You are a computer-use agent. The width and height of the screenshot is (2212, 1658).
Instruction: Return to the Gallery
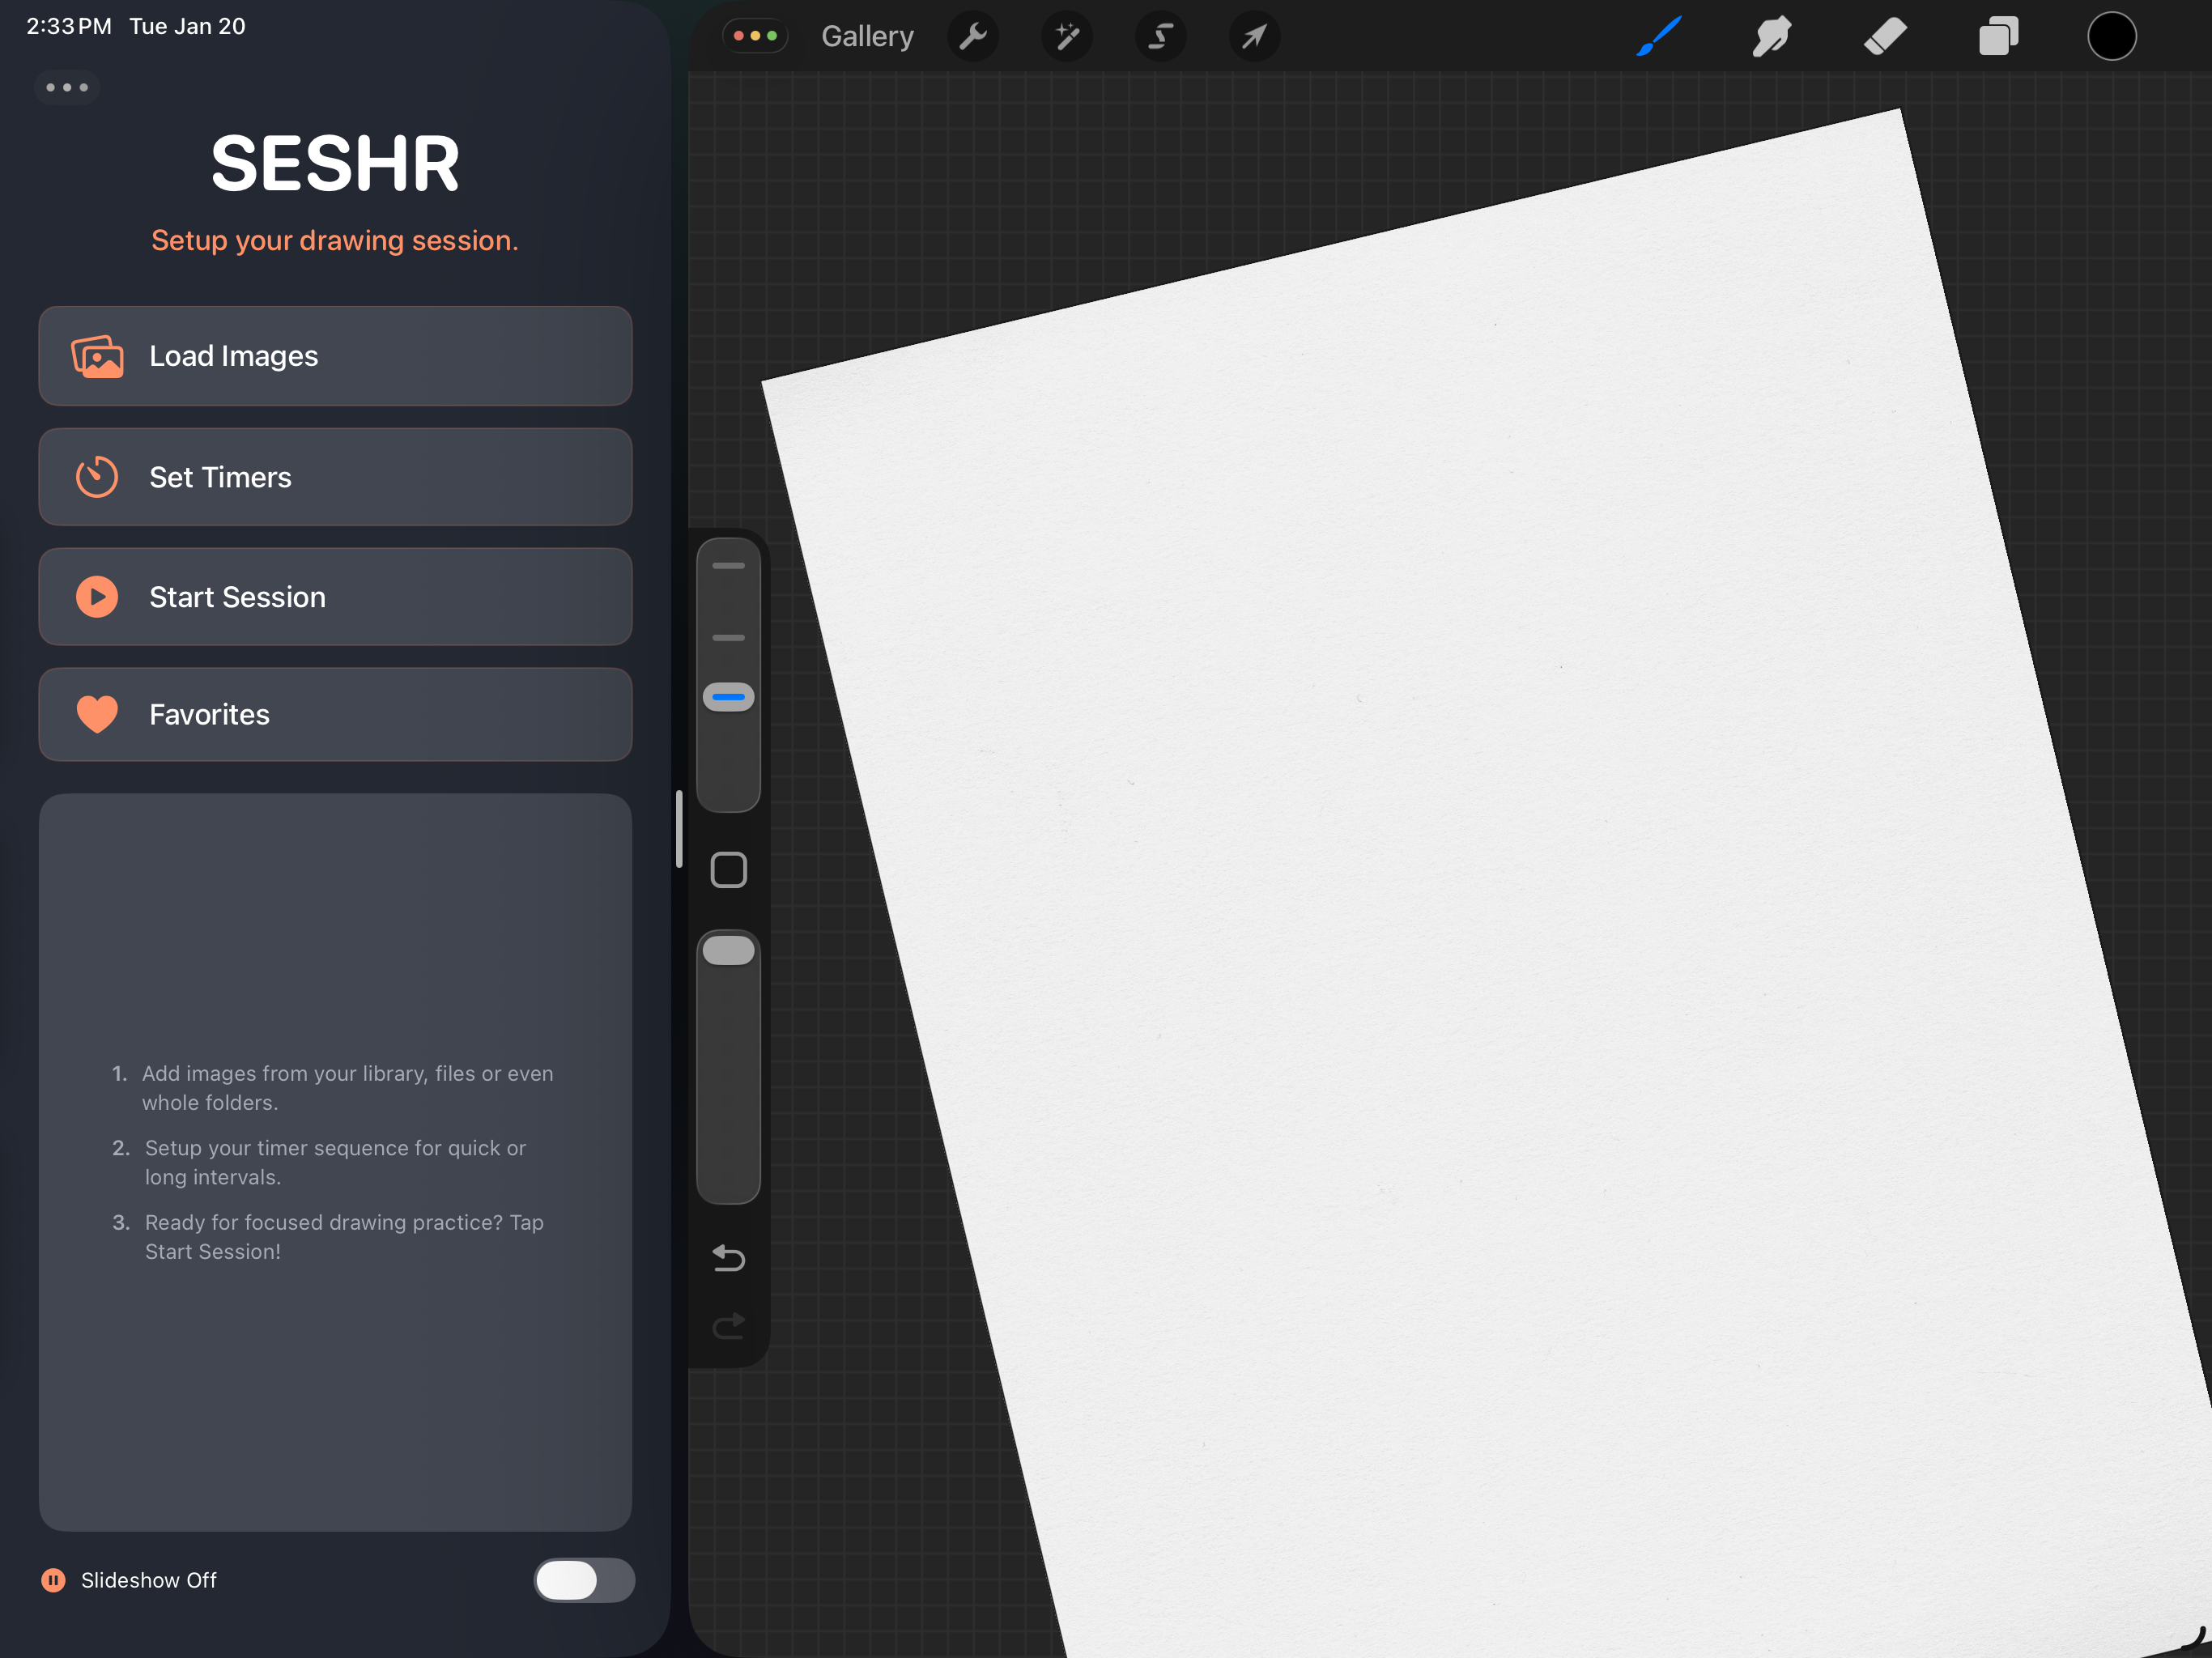[866, 35]
